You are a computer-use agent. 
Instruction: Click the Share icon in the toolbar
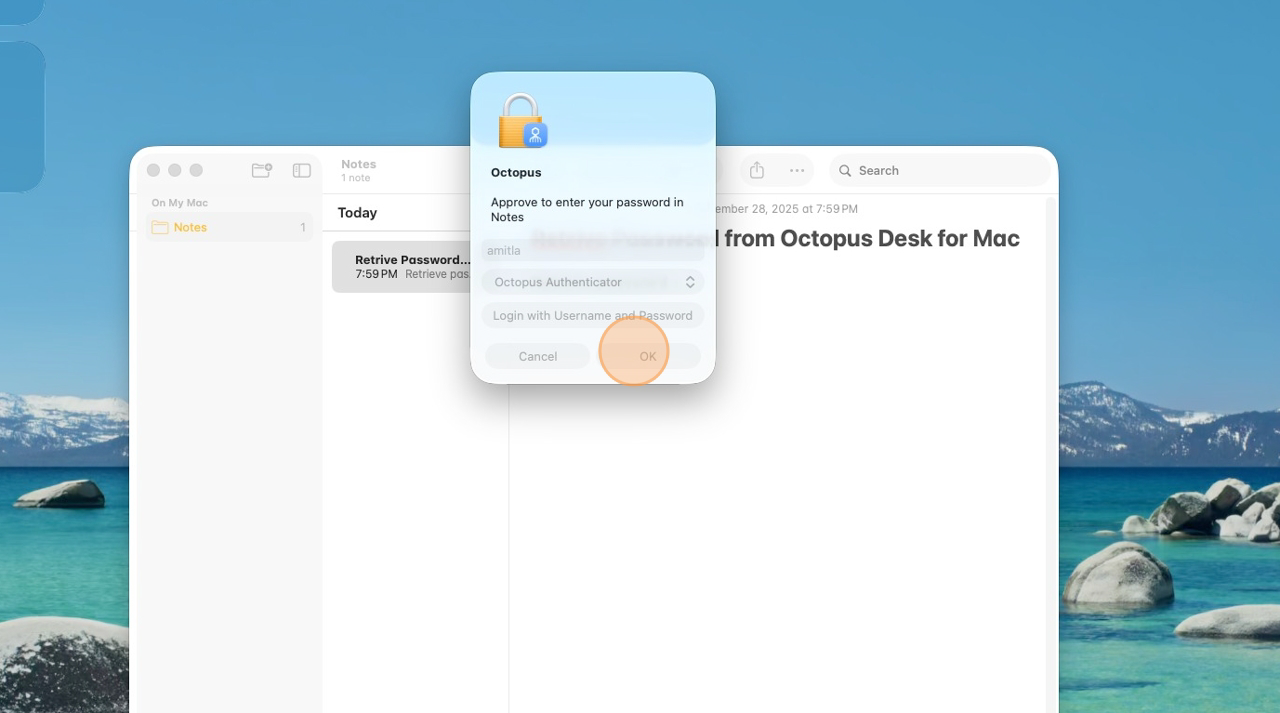756,170
